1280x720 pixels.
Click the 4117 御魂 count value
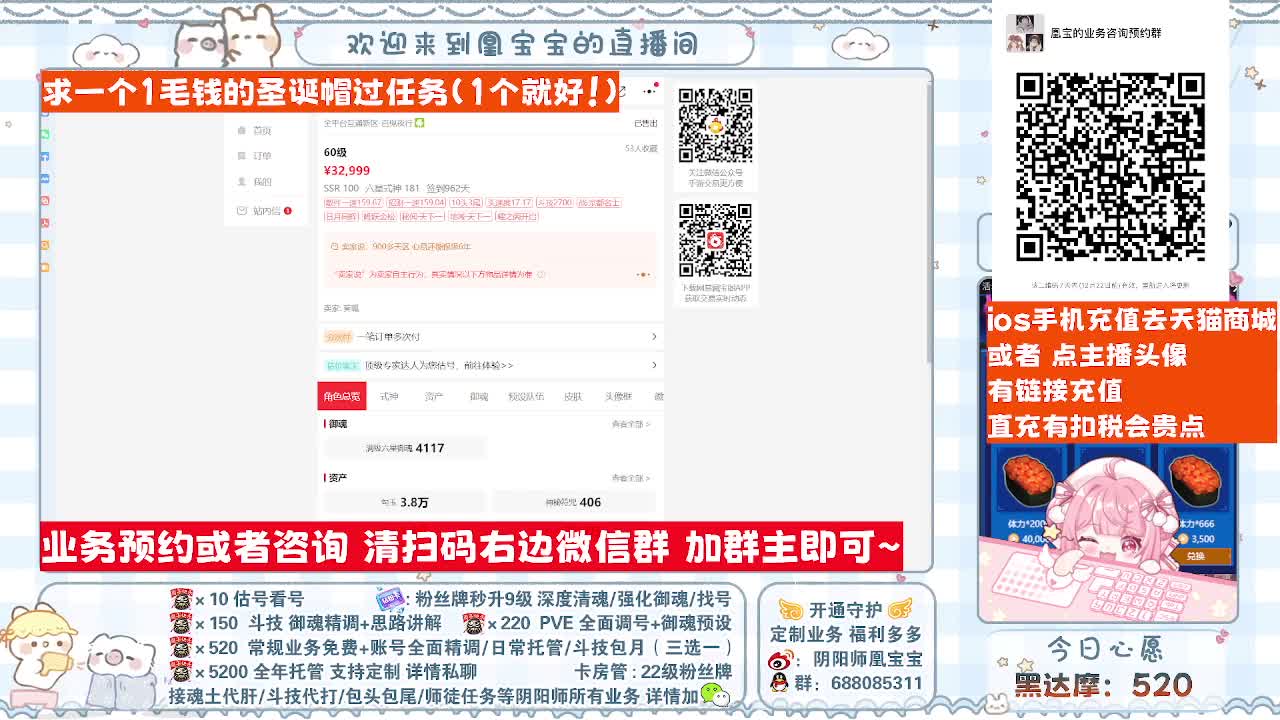click(x=430, y=448)
